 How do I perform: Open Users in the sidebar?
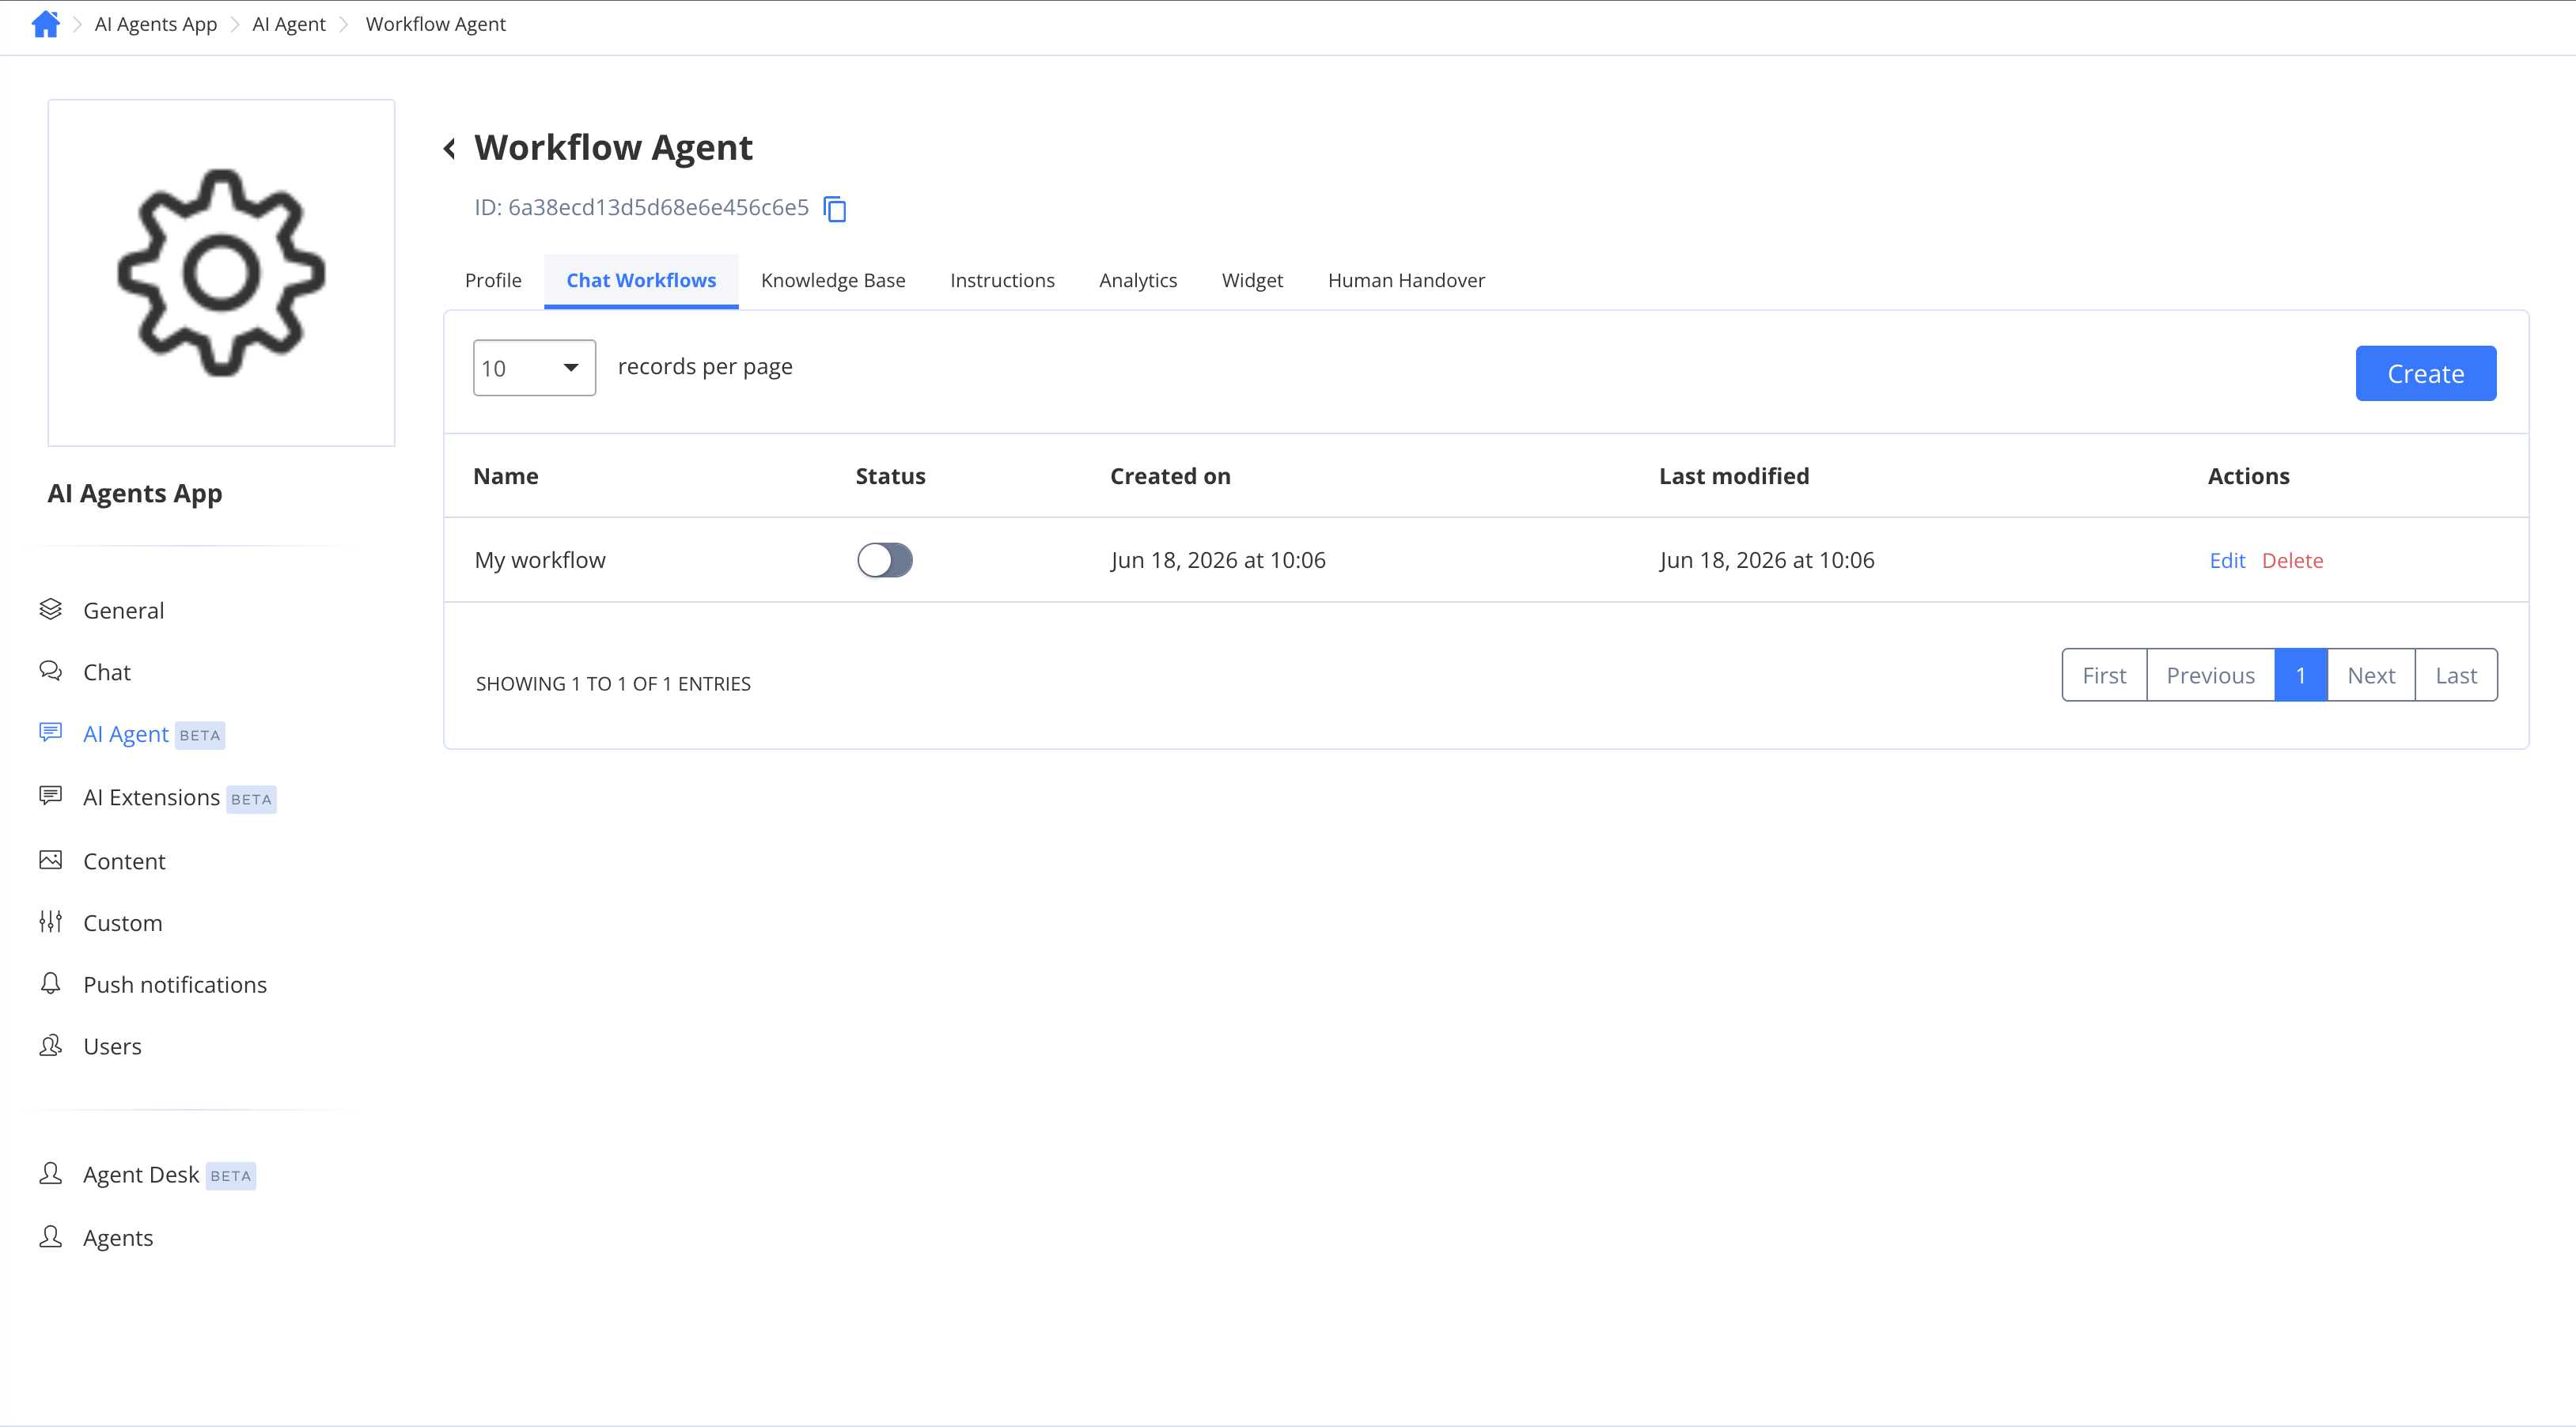click(112, 1046)
